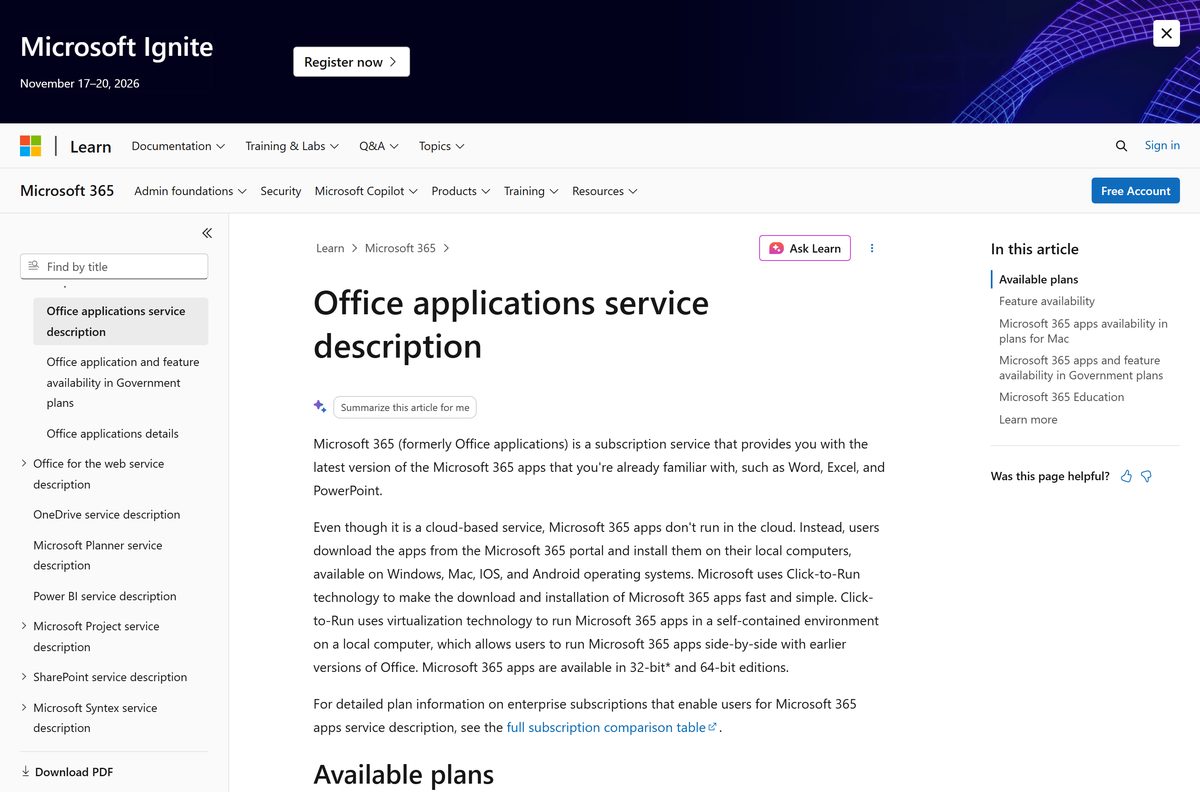Go to Microsoft 365 breadcrumb

(x=400, y=248)
